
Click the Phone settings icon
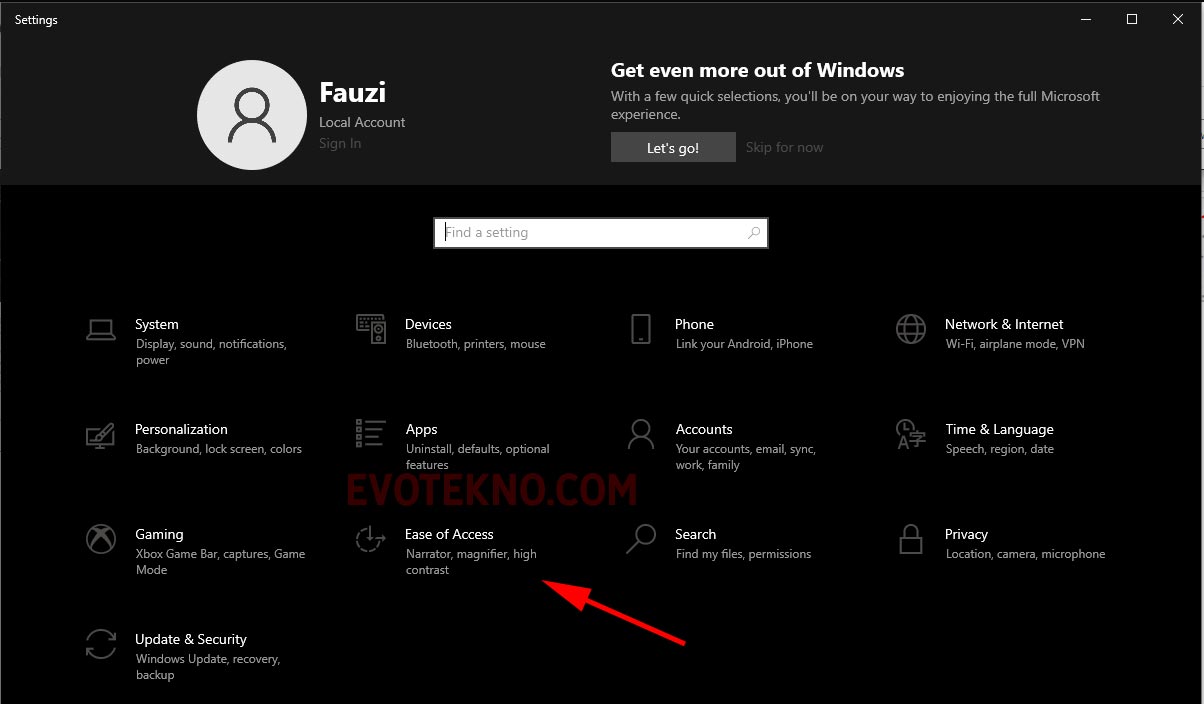[x=641, y=329]
